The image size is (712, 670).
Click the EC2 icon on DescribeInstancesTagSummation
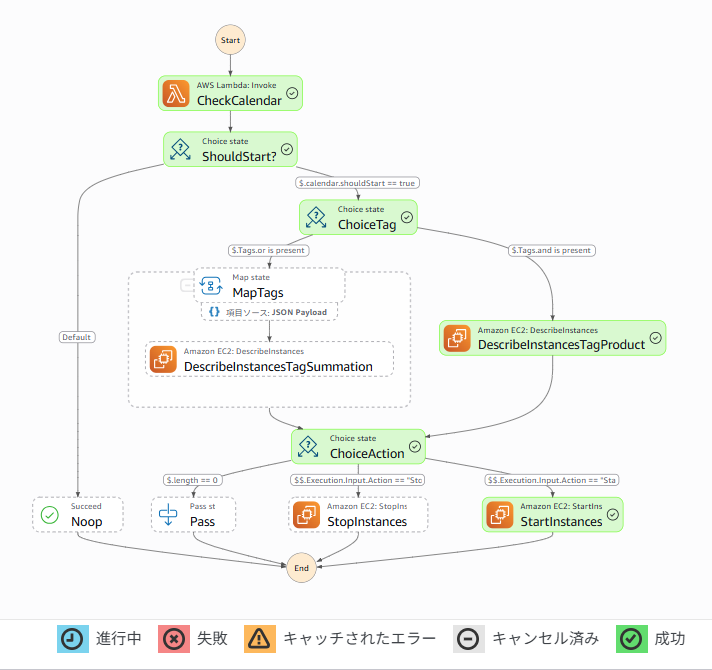point(163,359)
